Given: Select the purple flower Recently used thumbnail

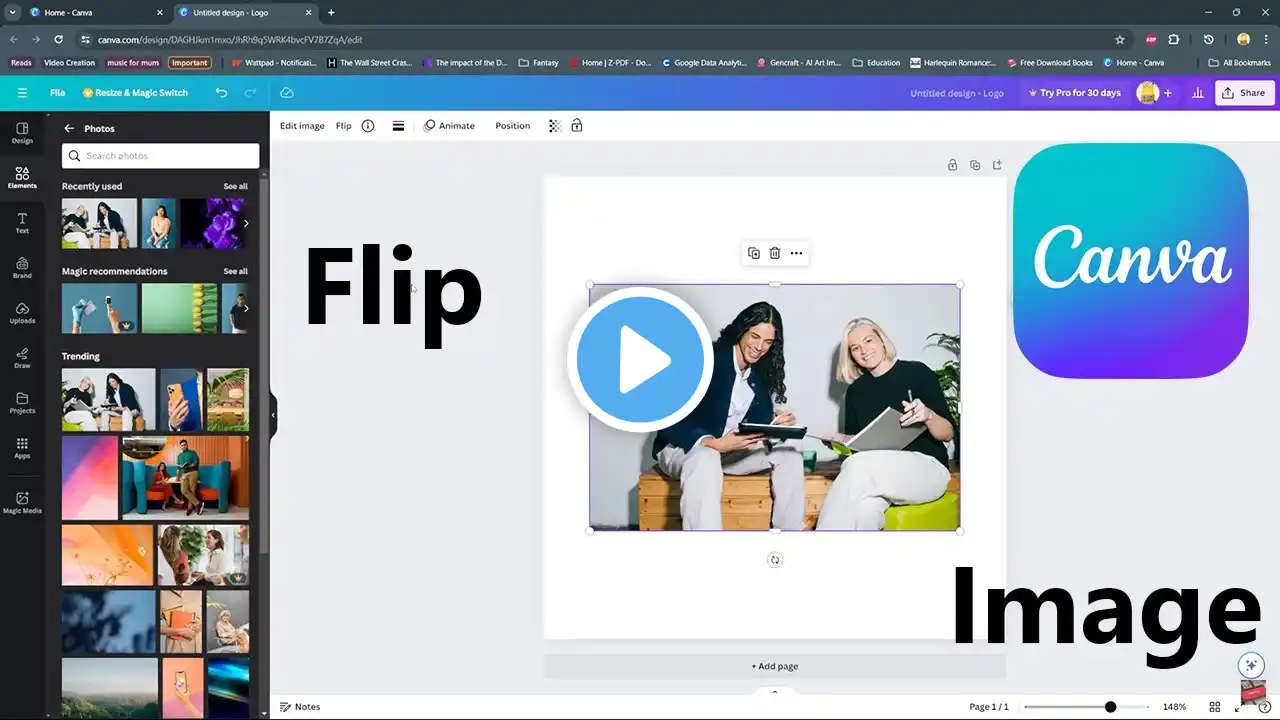Looking at the screenshot, I should 212,223.
